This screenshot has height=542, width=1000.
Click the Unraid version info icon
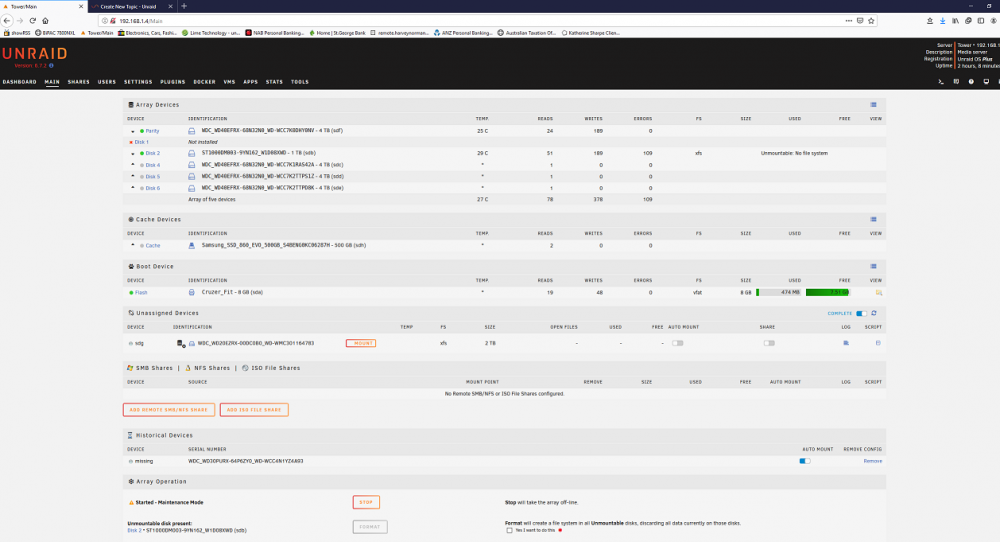52,66
